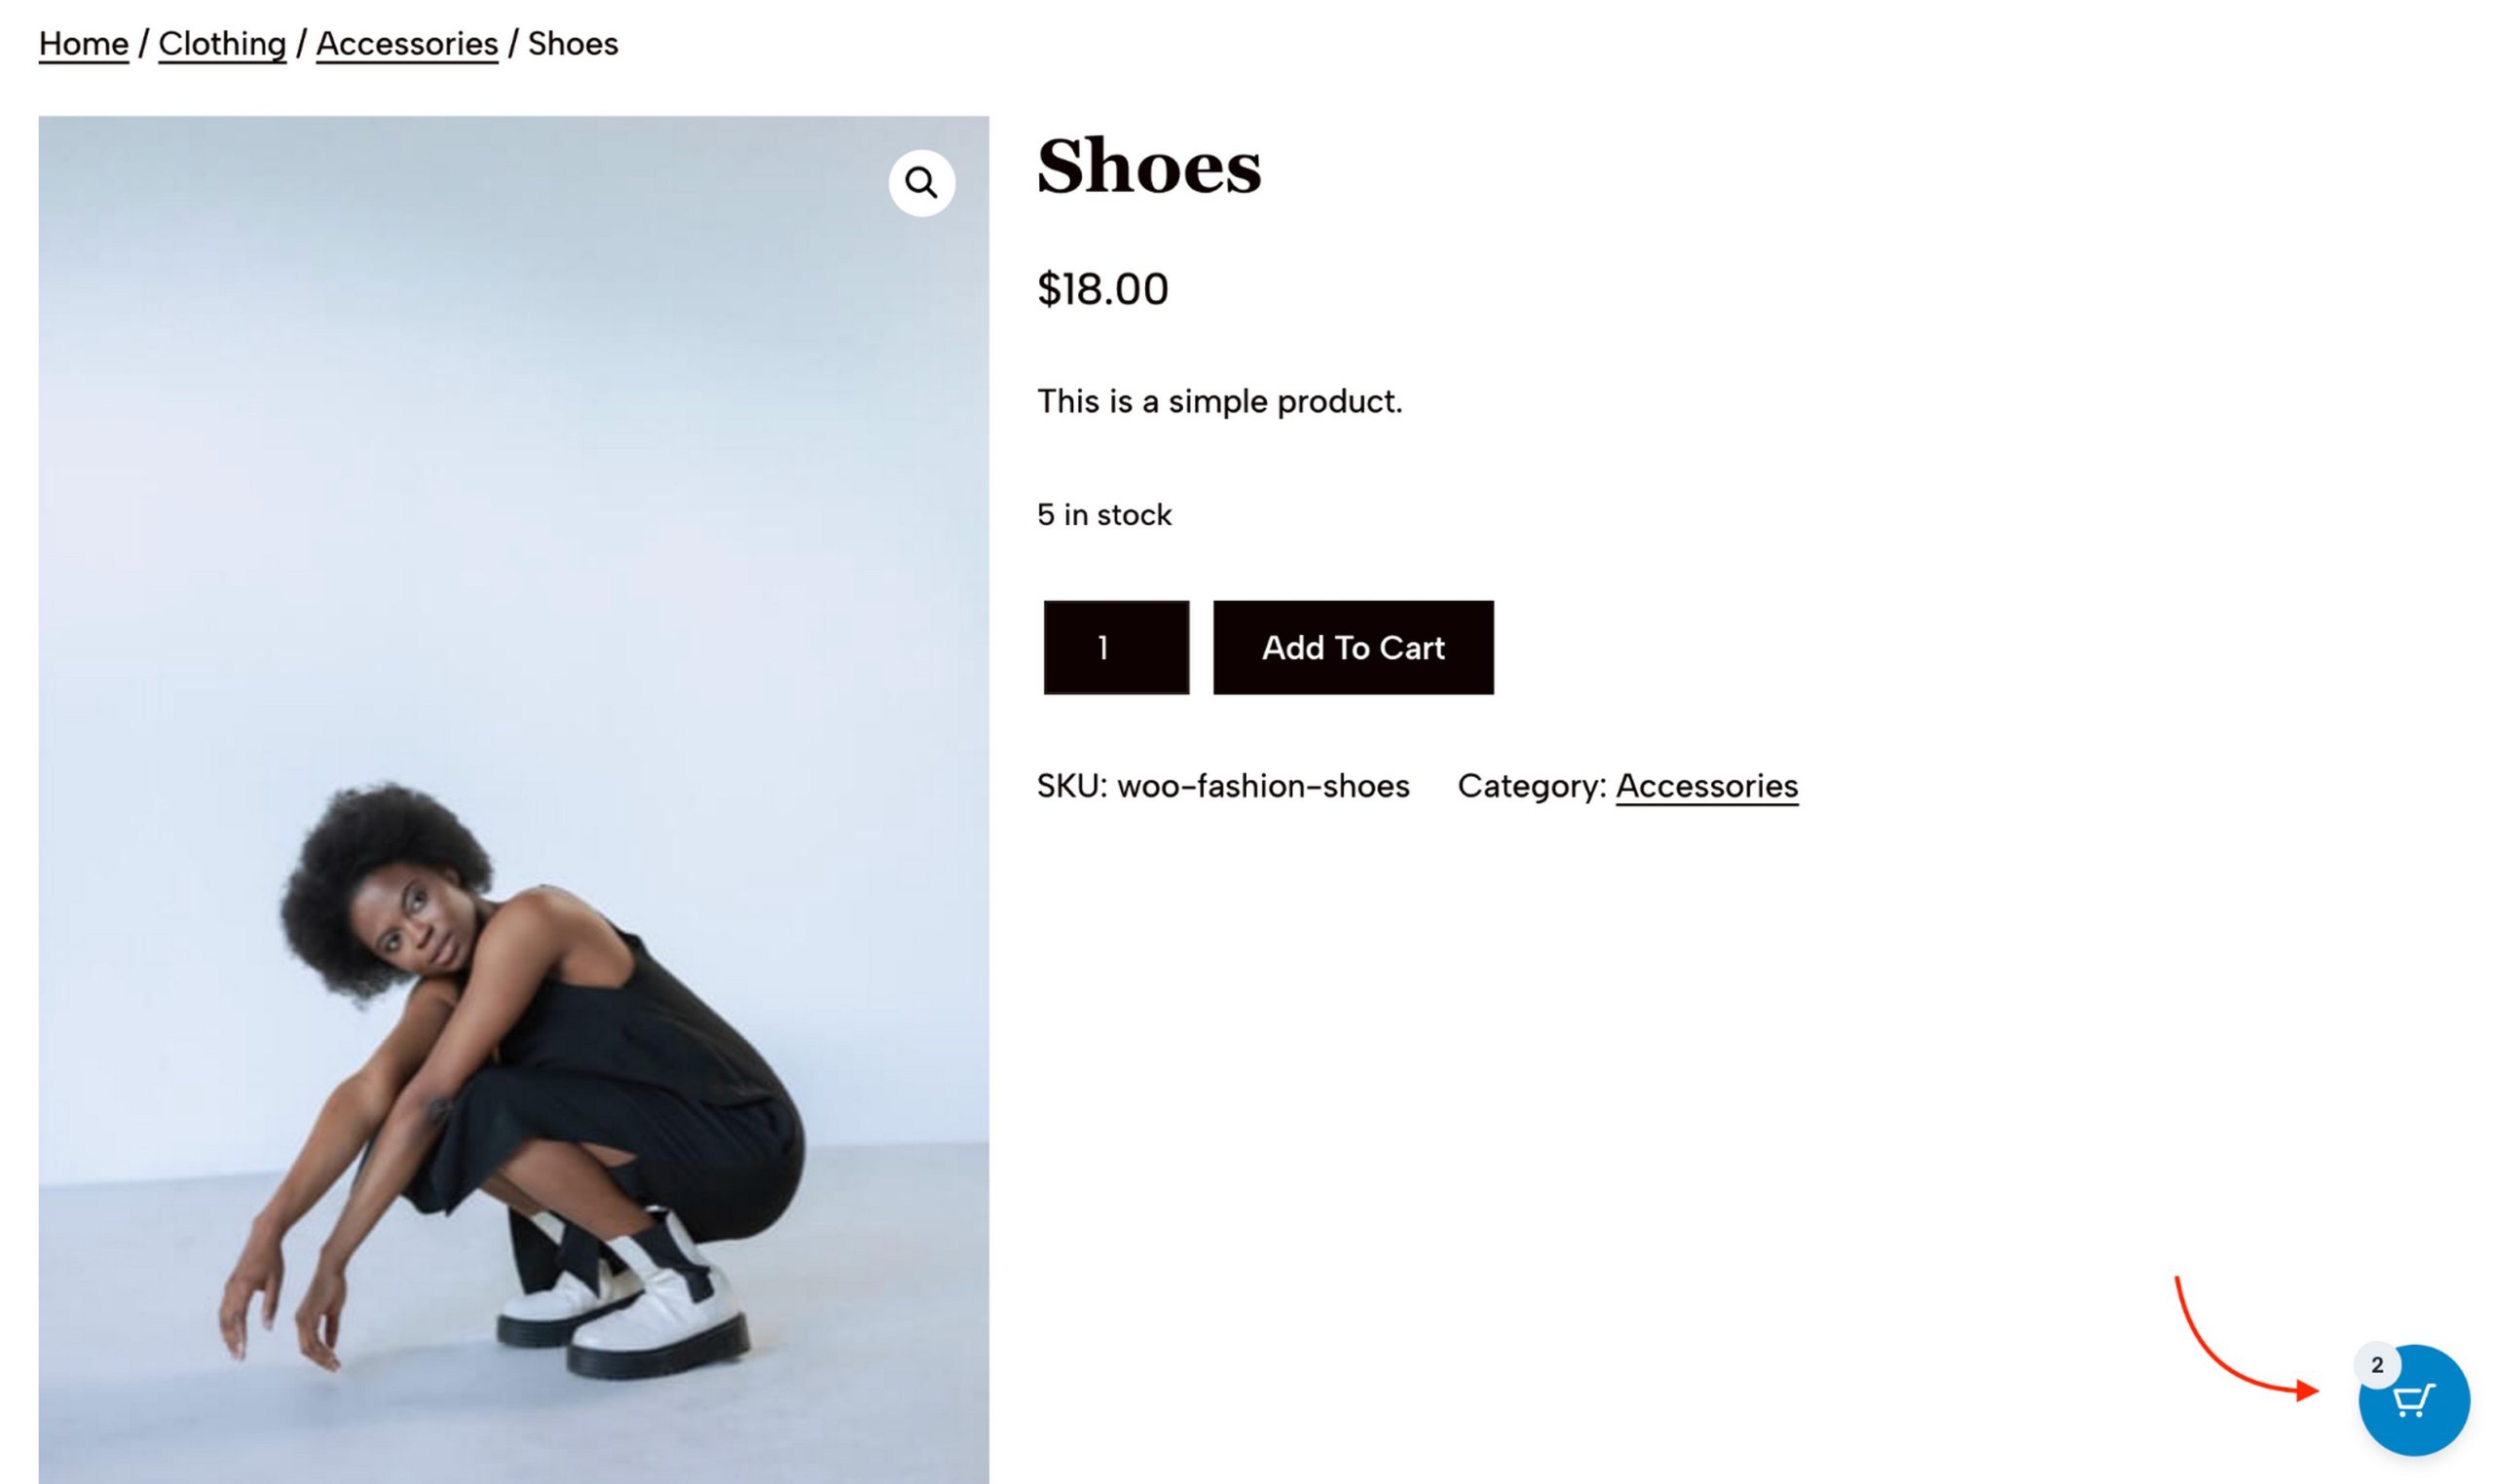2493x1484 pixels.
Task: Open the Accessories category link below product
Action: point(1706,786)
